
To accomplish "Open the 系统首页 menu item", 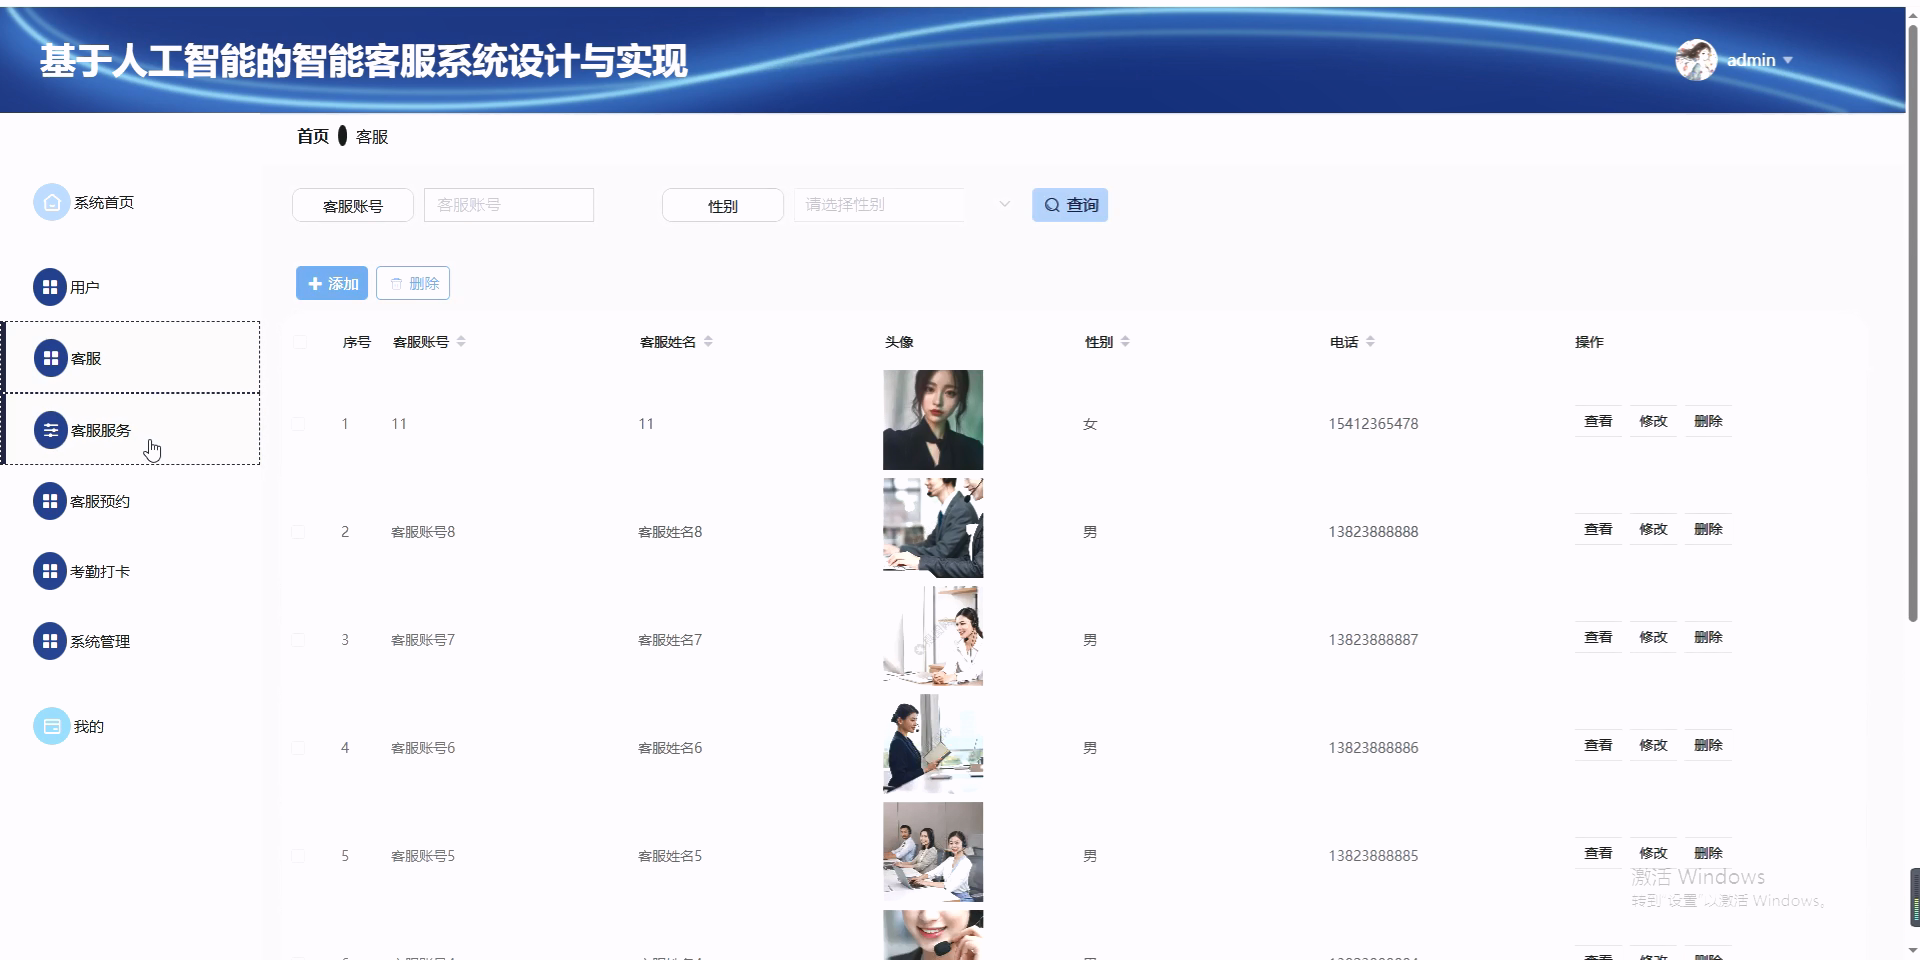I will [x=132, y=202].
